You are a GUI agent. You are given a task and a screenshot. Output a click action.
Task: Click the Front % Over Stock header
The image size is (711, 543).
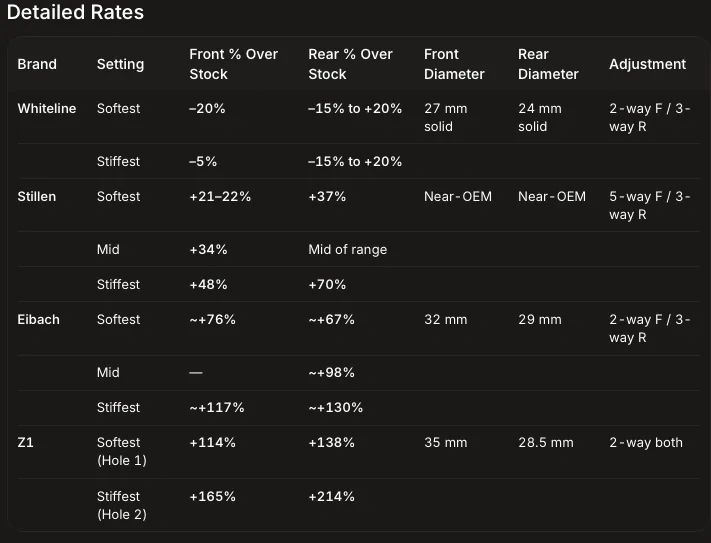click(x=234, y=64)
